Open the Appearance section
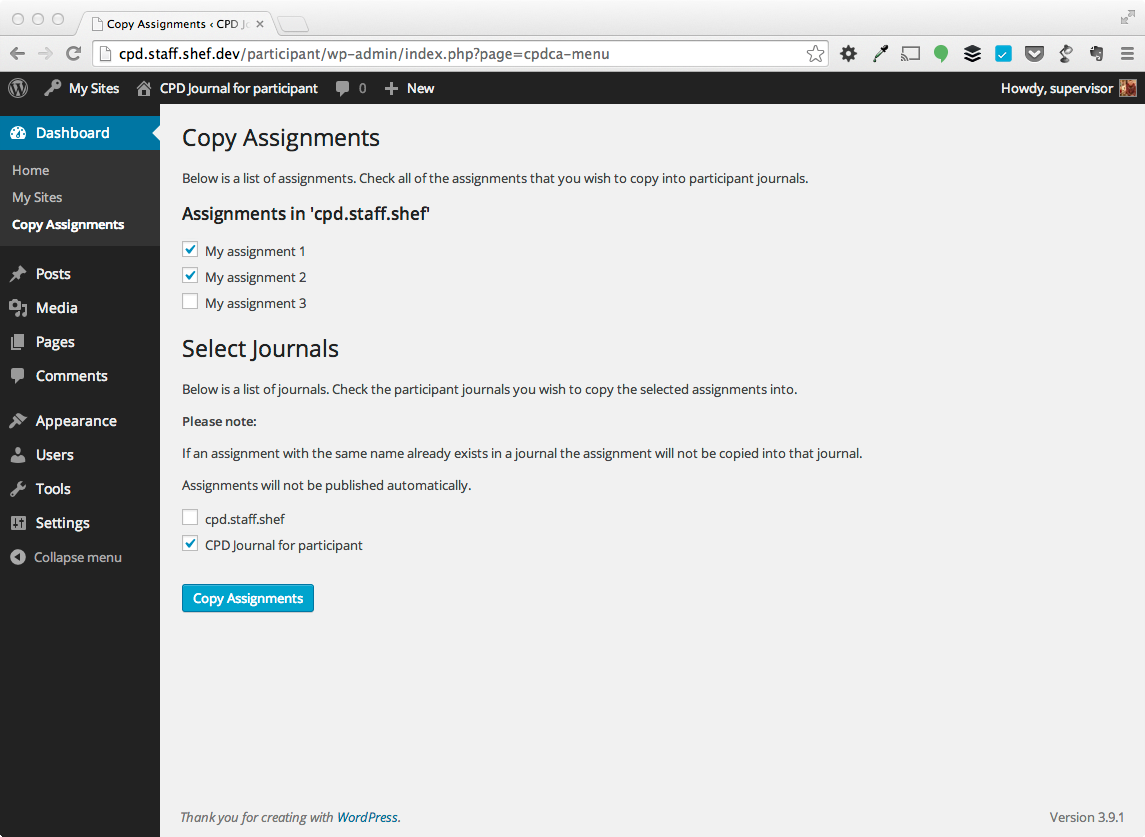1145x837 pixels. (76, 421)
